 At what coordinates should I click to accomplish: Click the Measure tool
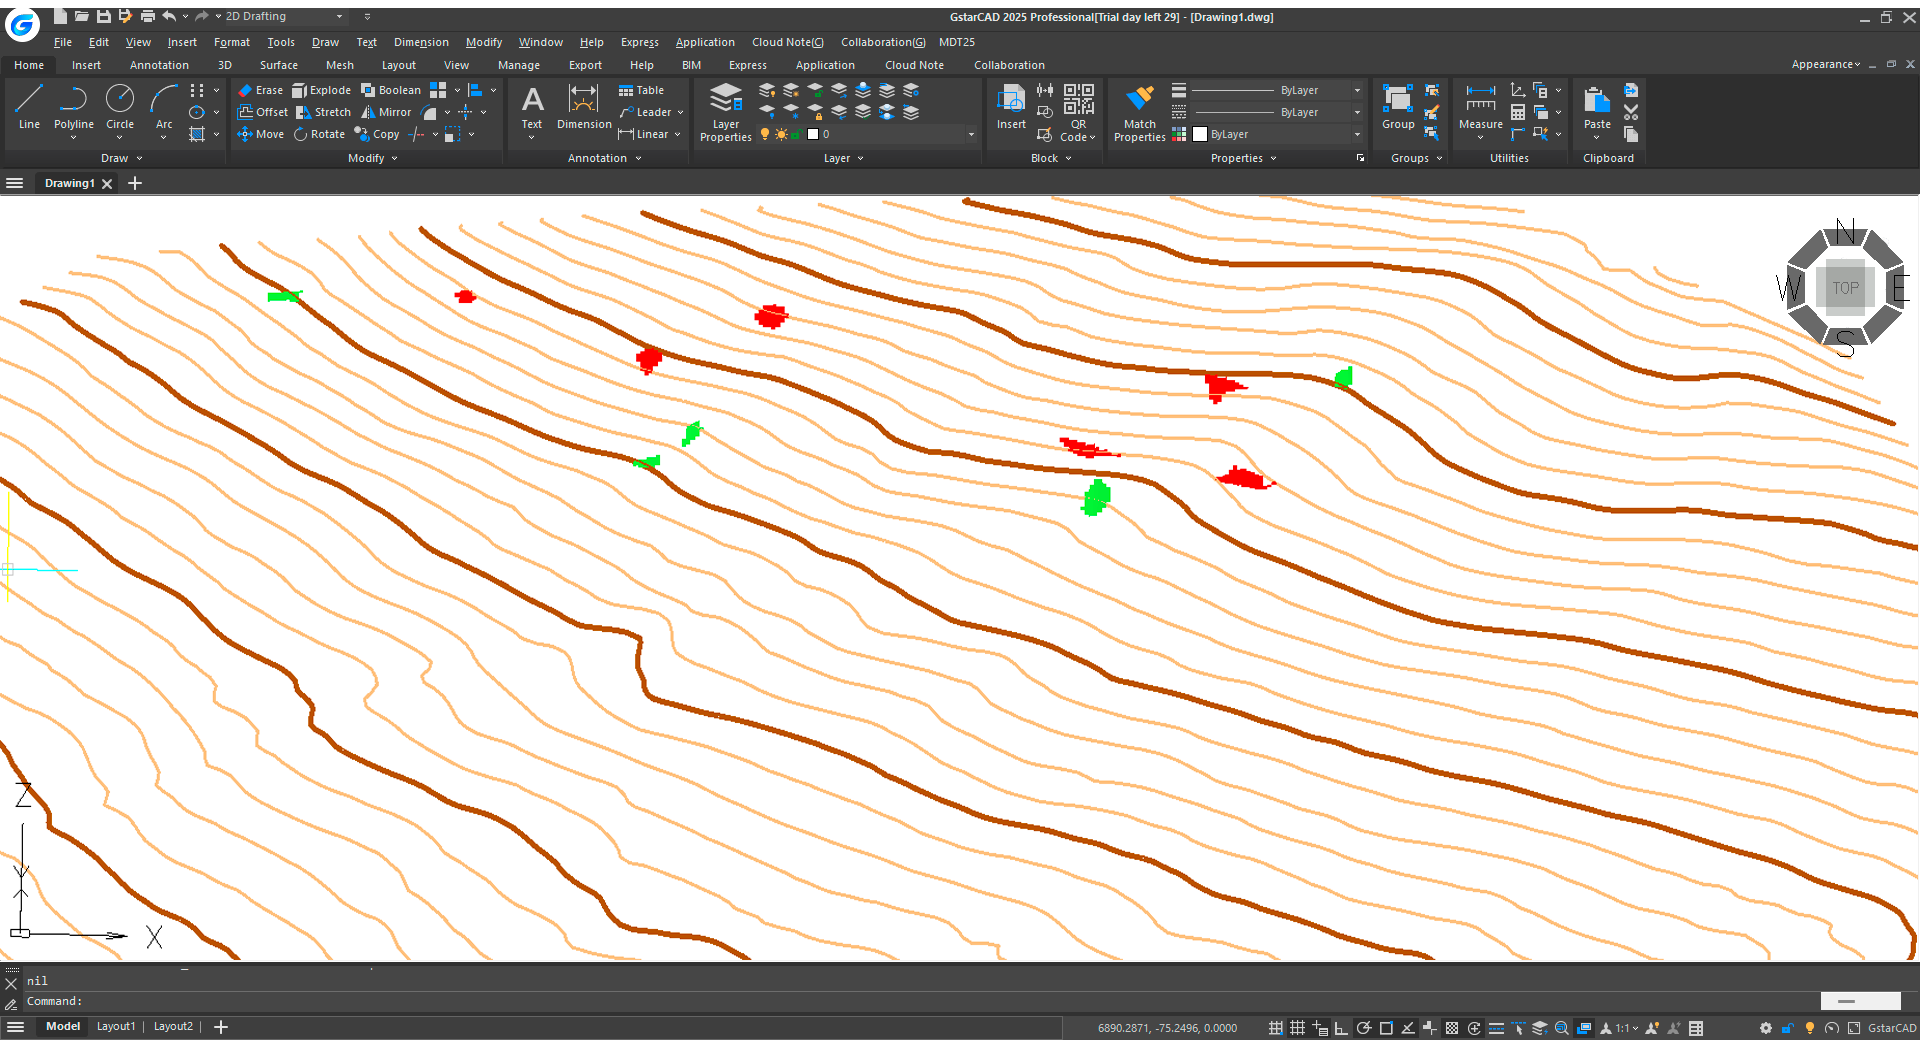pyautogui.click(x=1481, y=107)
